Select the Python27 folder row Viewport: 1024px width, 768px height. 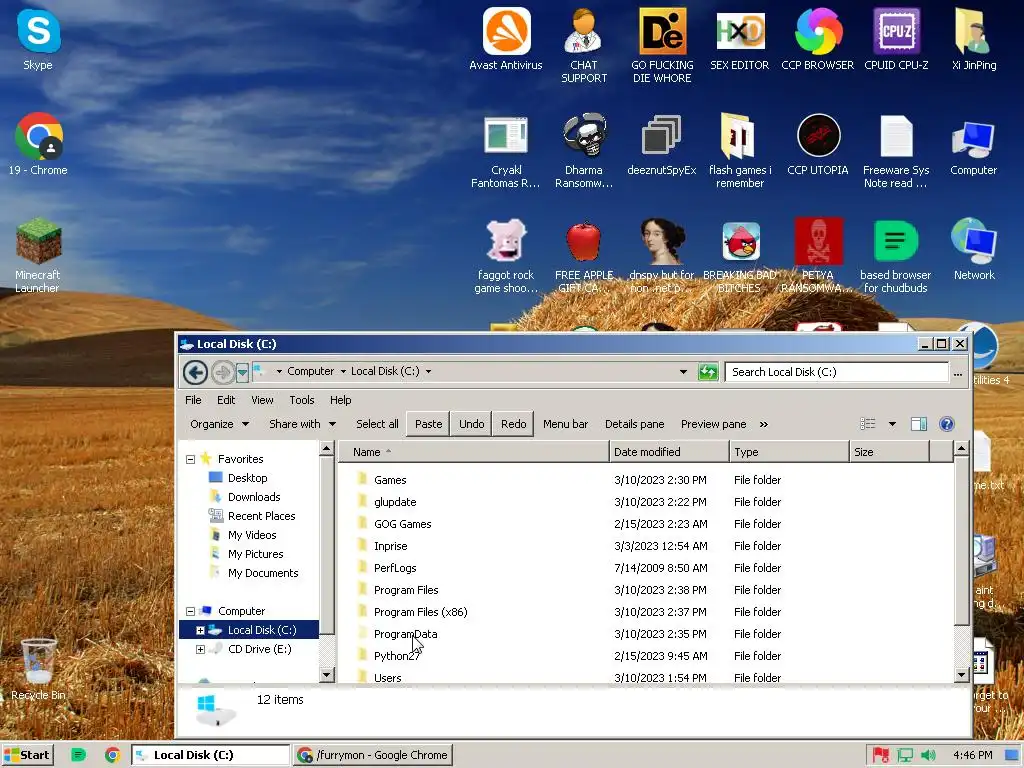[646, 656]
